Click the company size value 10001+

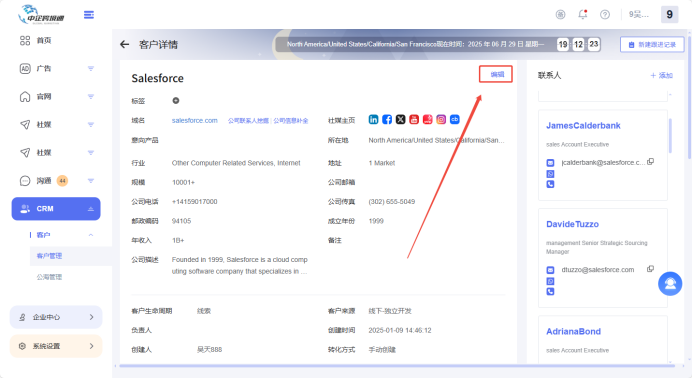tap(183, 182)
